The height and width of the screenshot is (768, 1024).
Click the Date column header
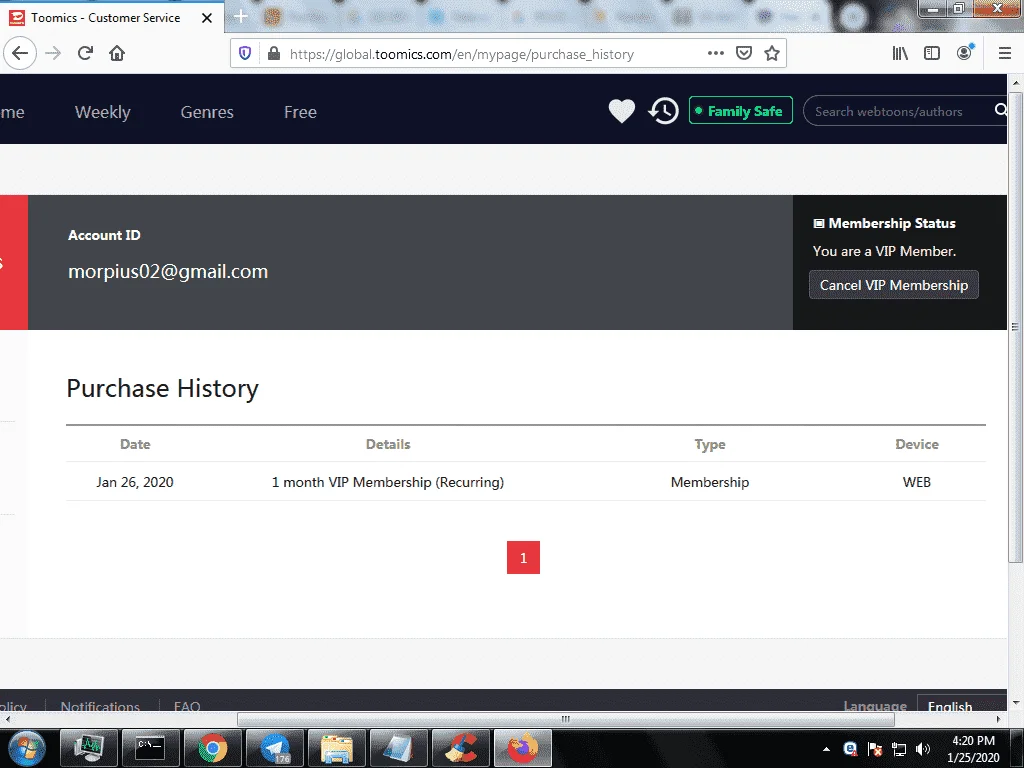135,444
